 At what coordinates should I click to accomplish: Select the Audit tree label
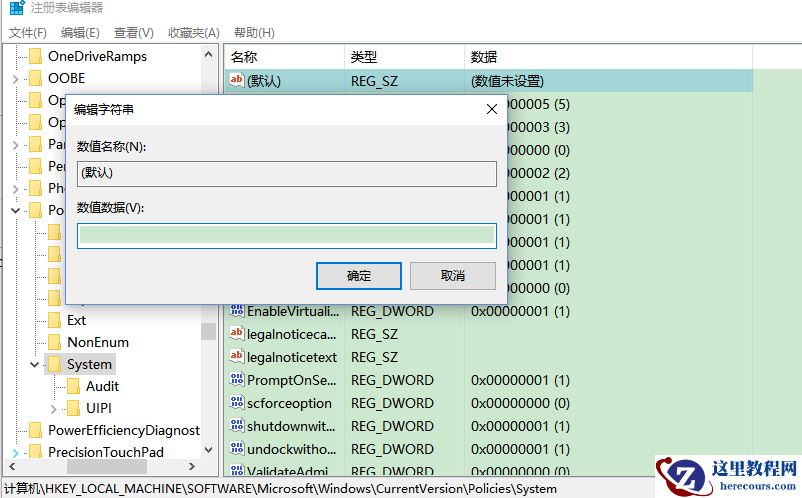[x=102, y=386]
